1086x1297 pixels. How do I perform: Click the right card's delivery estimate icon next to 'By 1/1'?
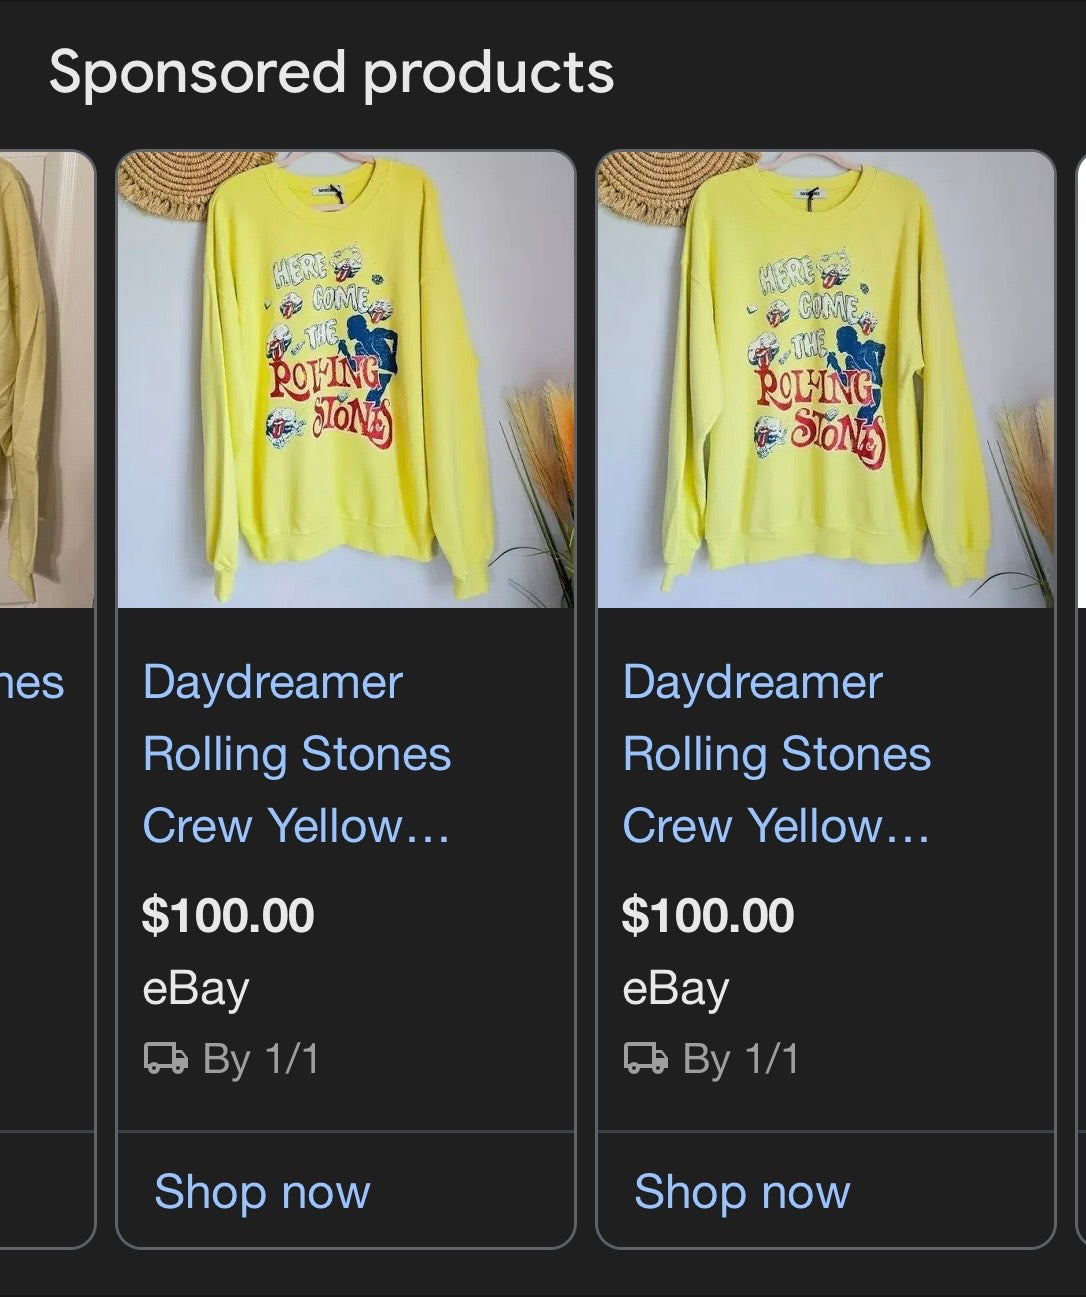click(645, 1059)
